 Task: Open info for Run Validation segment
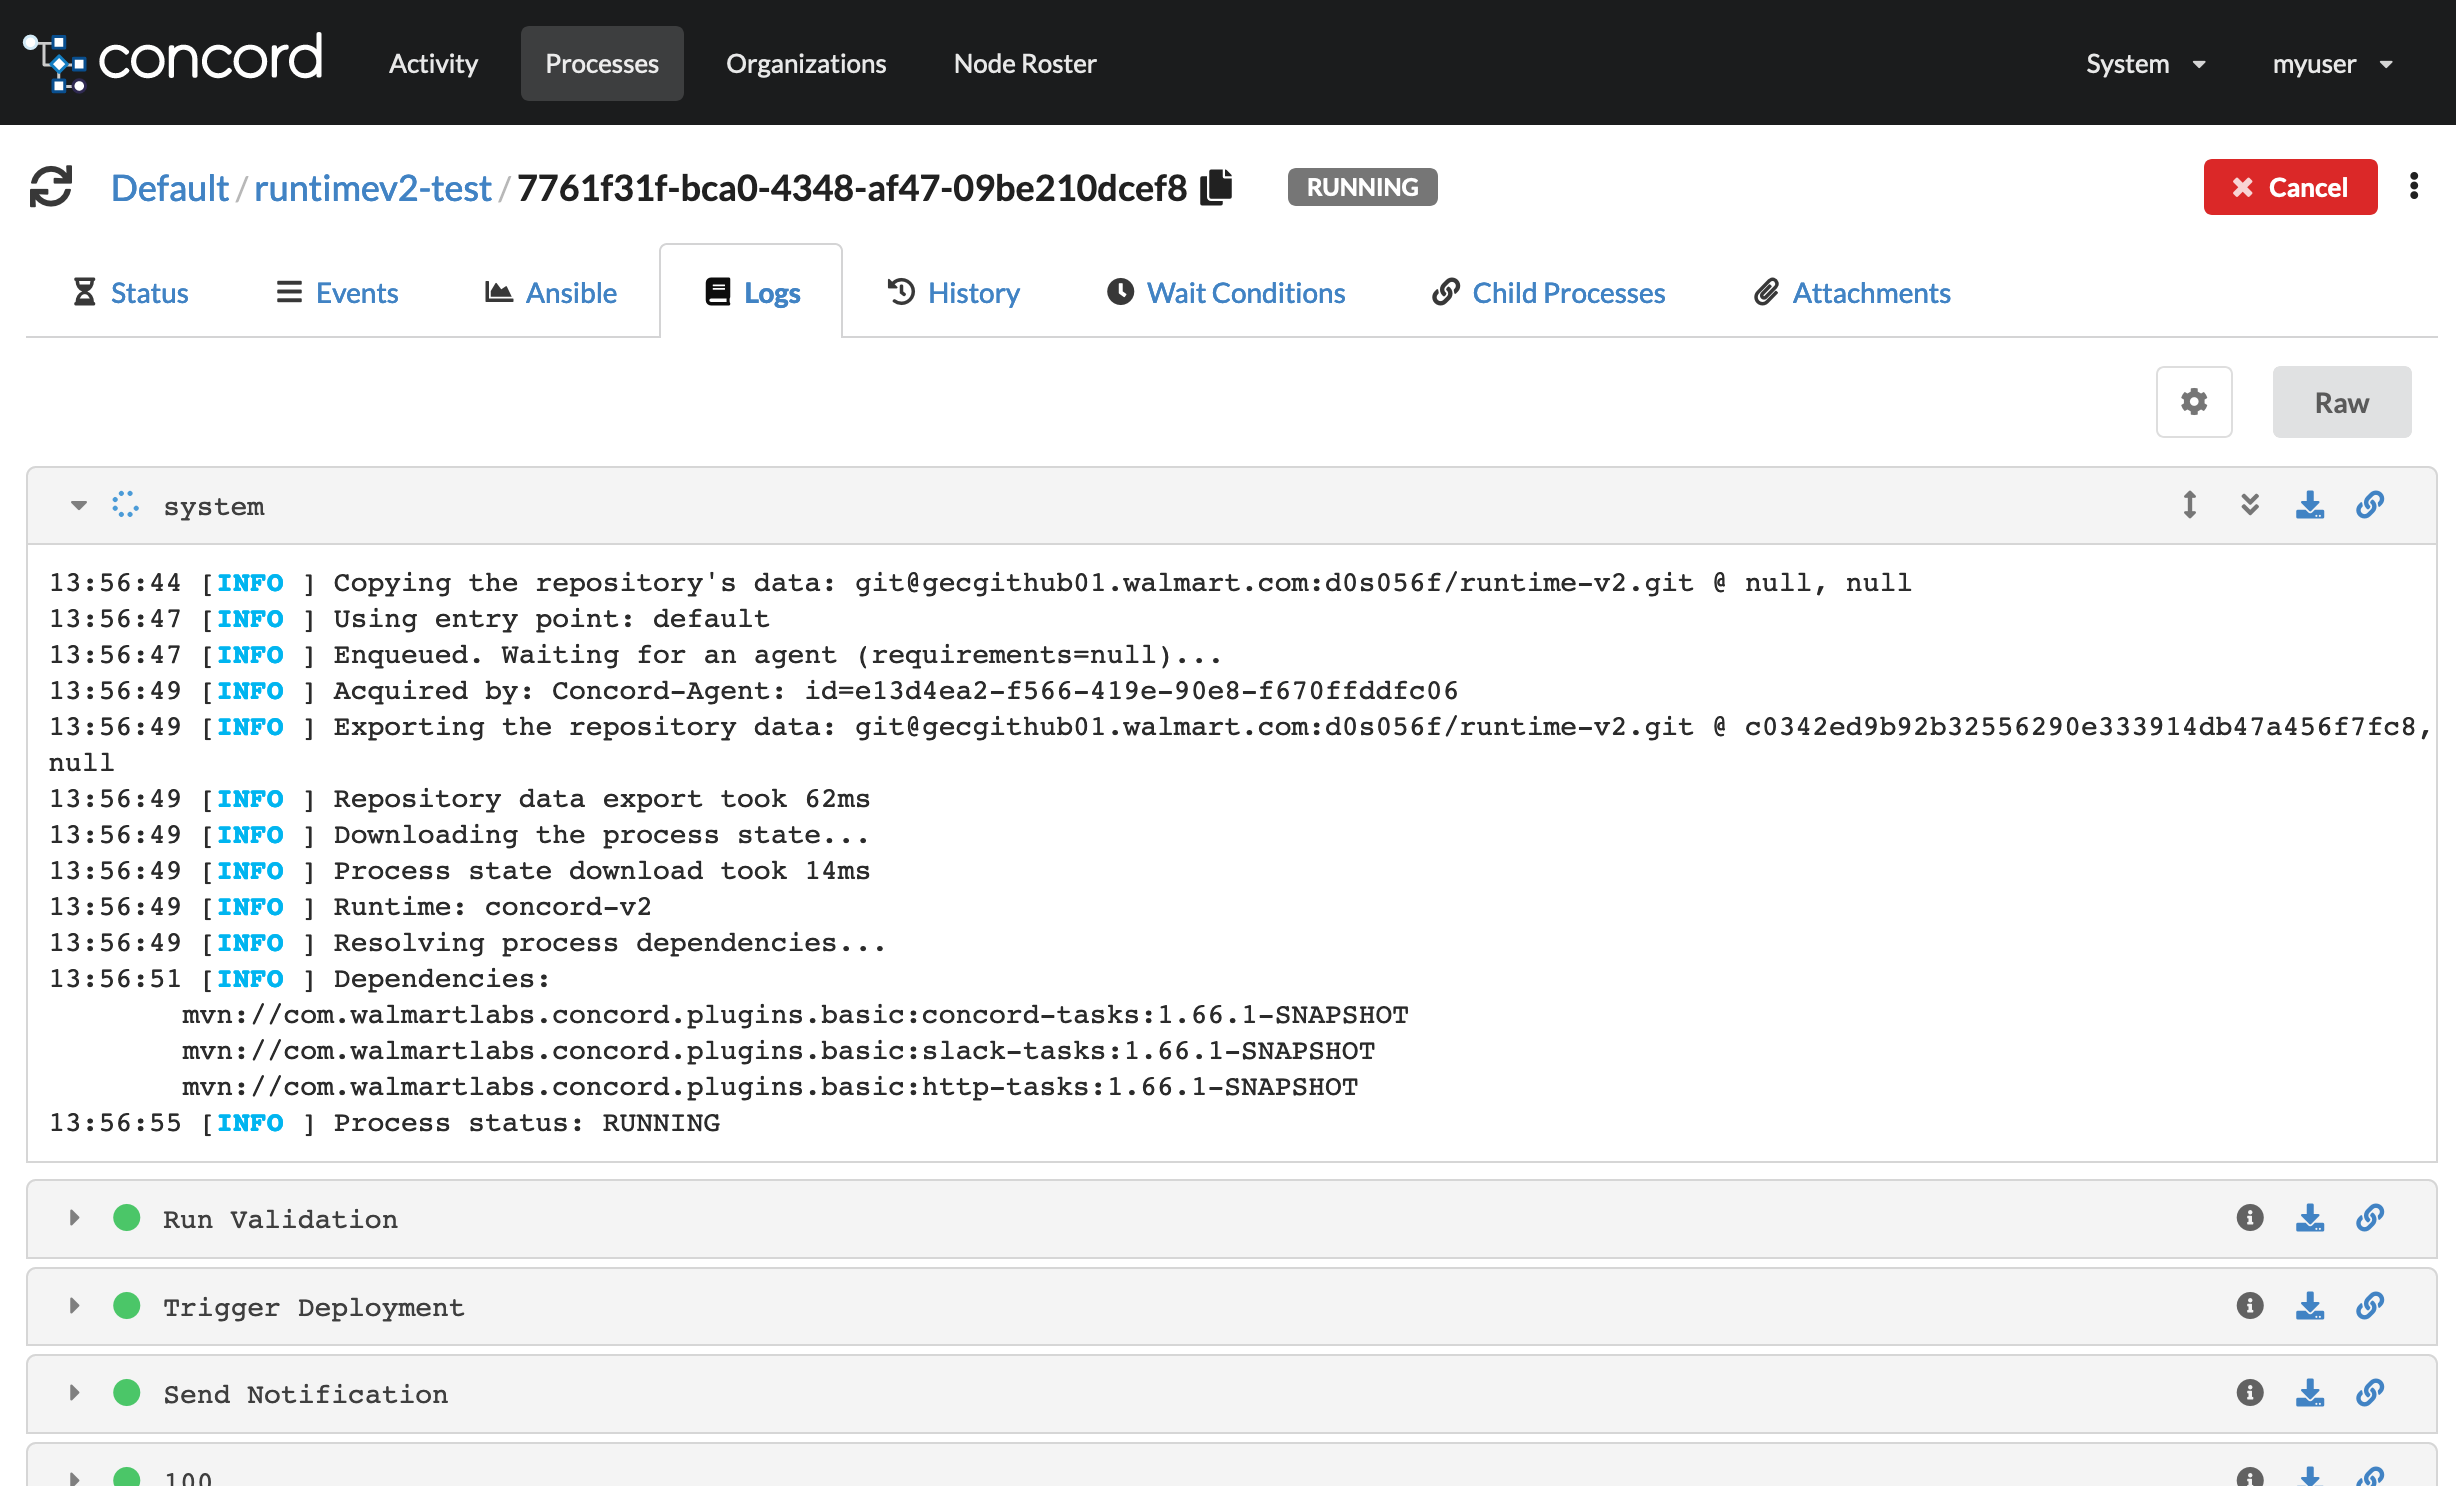pyautogui.click(x=2249, y=1218)
